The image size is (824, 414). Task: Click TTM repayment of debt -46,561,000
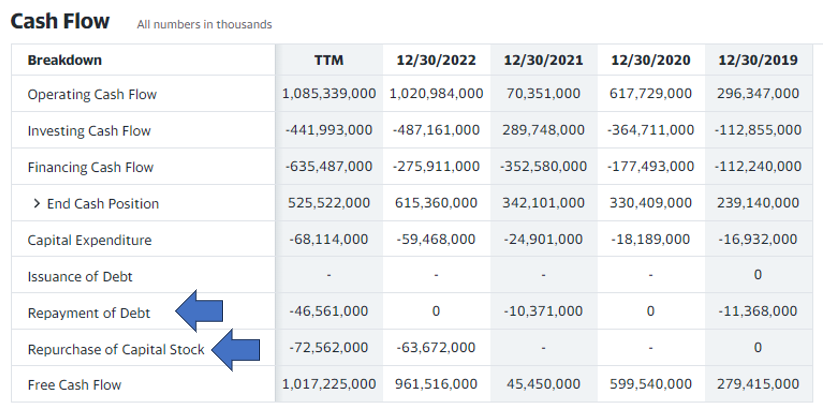click(329, 312)
